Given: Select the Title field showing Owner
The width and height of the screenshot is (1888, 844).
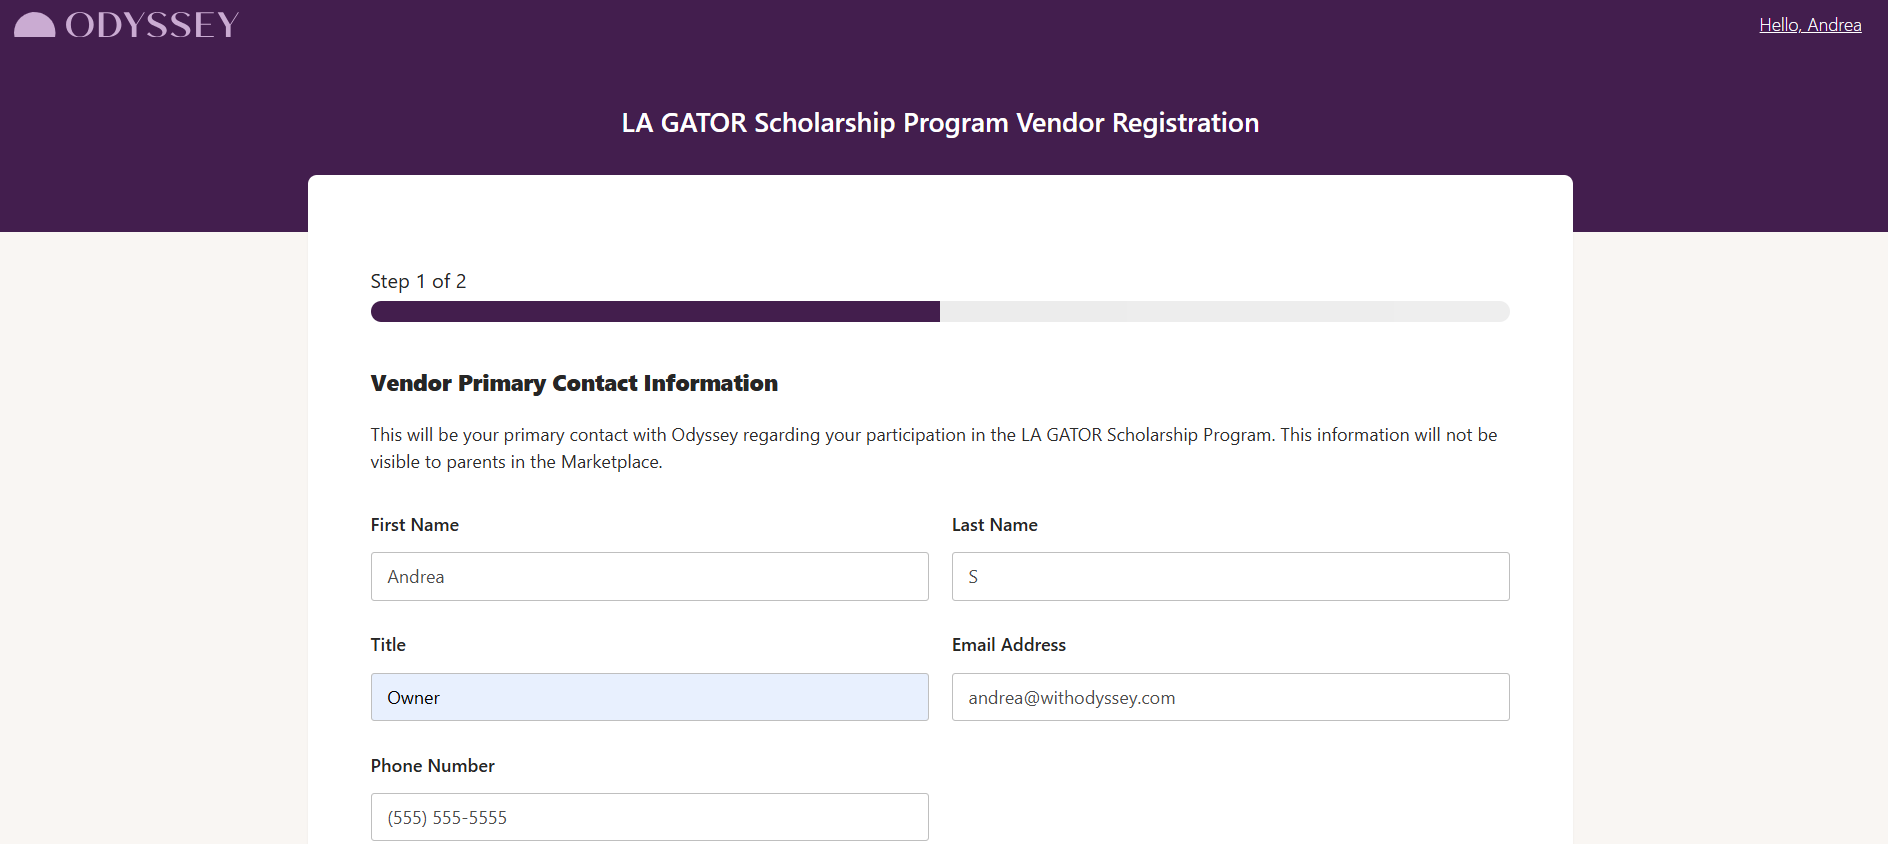Looking at the screenshot, I should point(649,697).
